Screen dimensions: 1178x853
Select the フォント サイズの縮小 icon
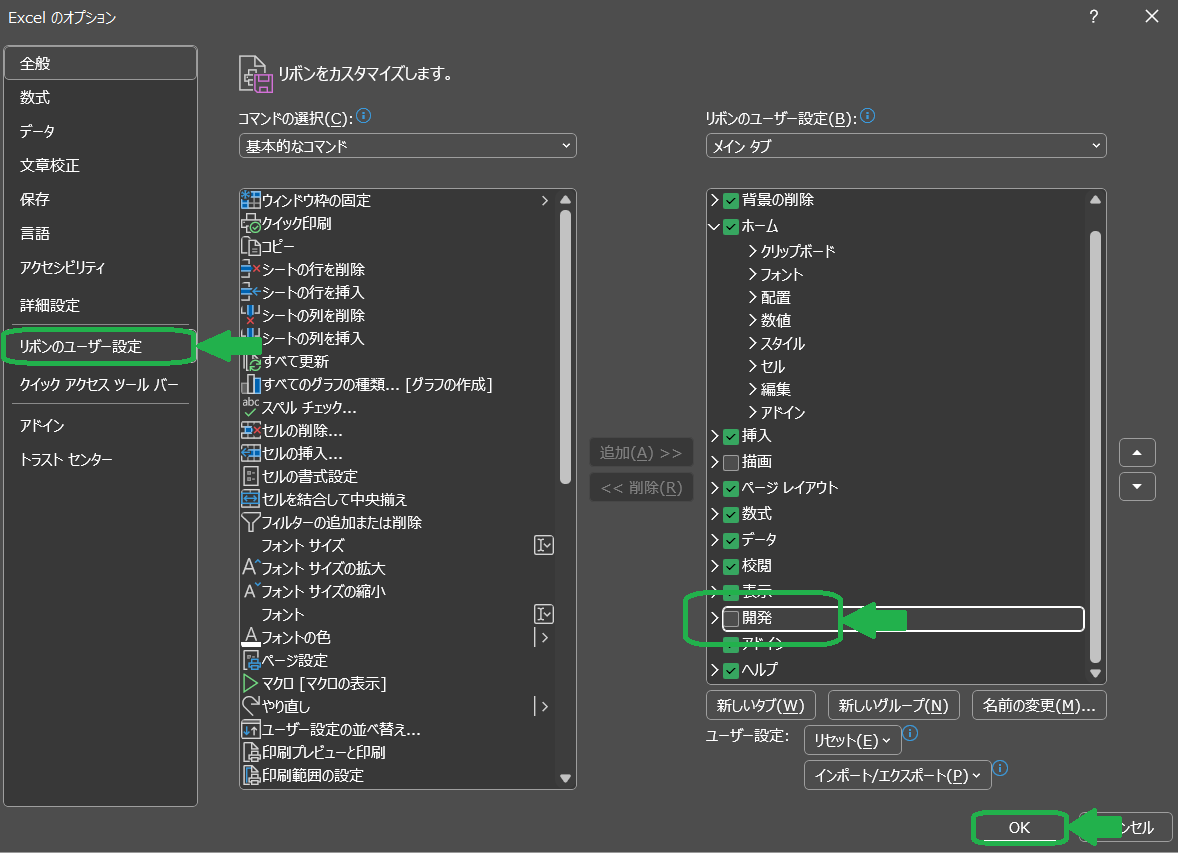250,591
